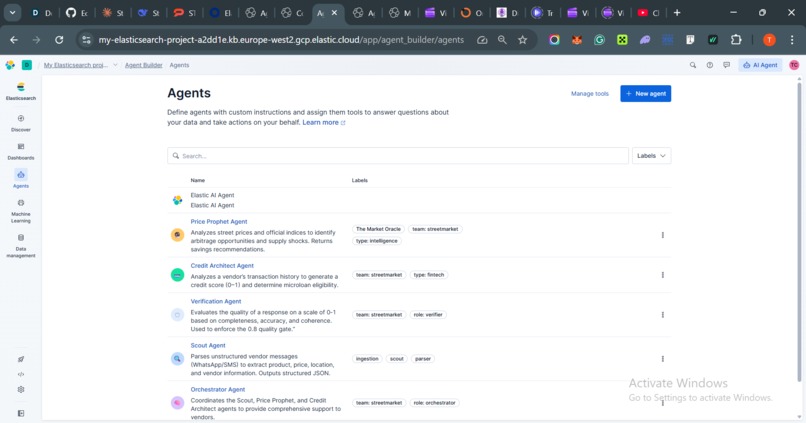Collapse the sidebar with the panel icon
The image size is (806, 423).
coord(21,413)
